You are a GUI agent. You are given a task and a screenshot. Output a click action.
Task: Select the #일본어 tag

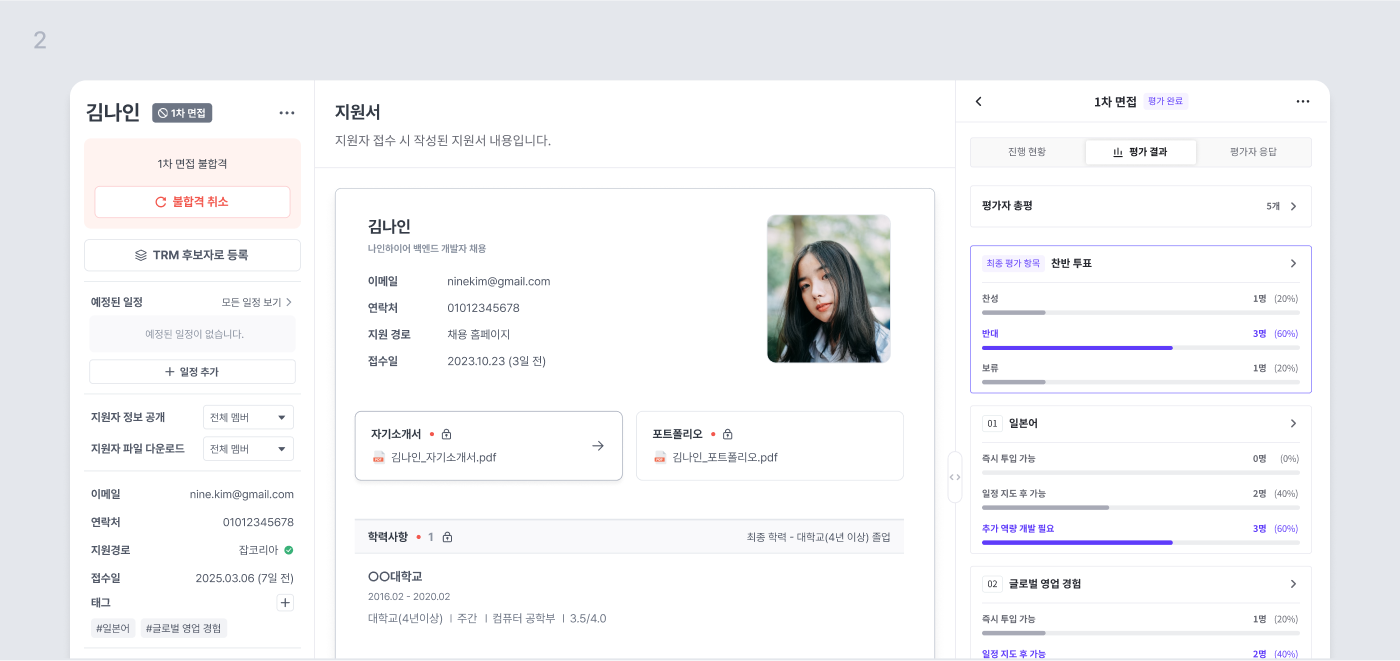coord(113,628)
